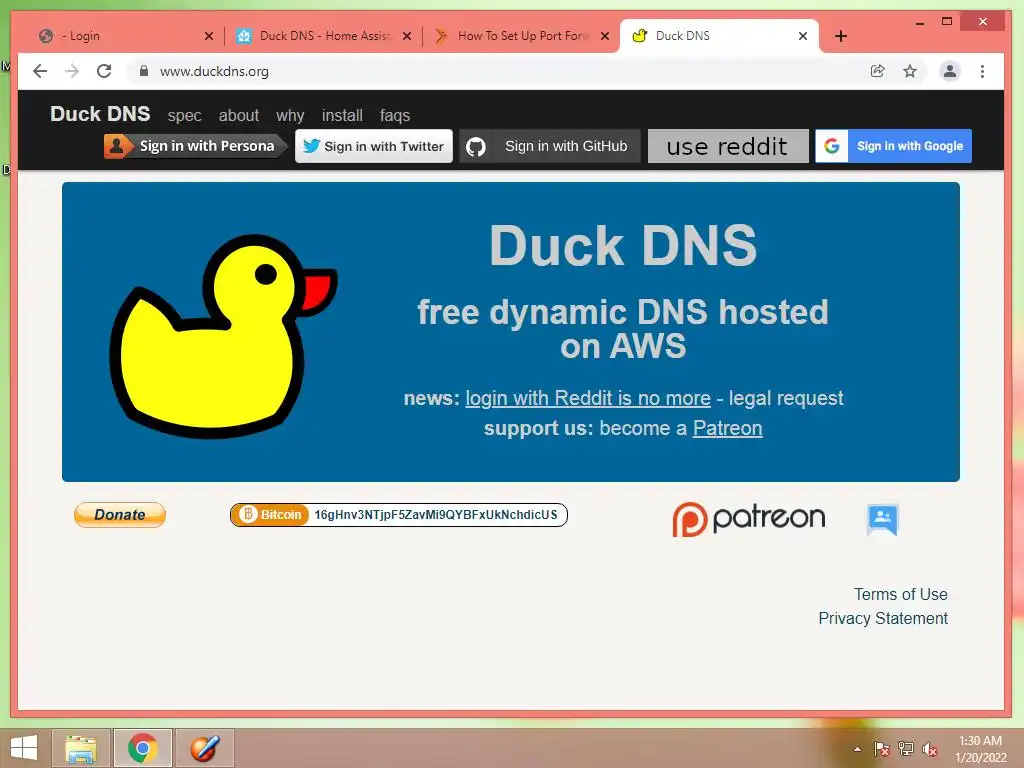Click the yellow duck logo image
This screenshot has width=1024, height=768.
click(x=223, y=336)
